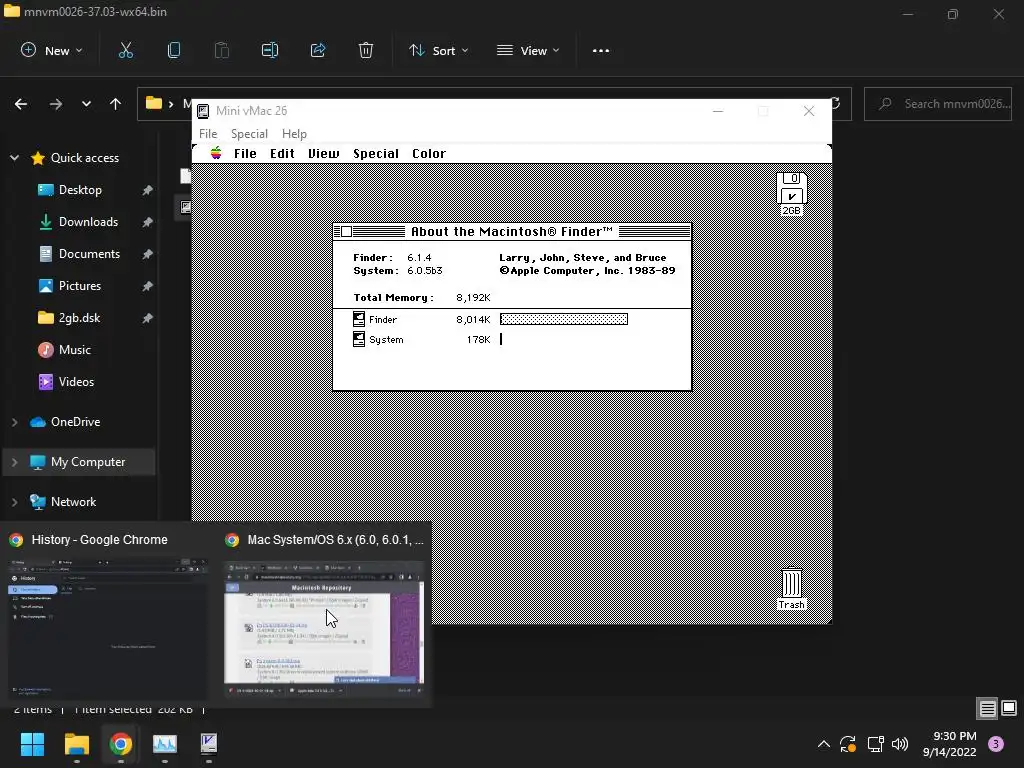Go back in File Explorer
Screen dimensions: 1024x768
click(21, 104)
